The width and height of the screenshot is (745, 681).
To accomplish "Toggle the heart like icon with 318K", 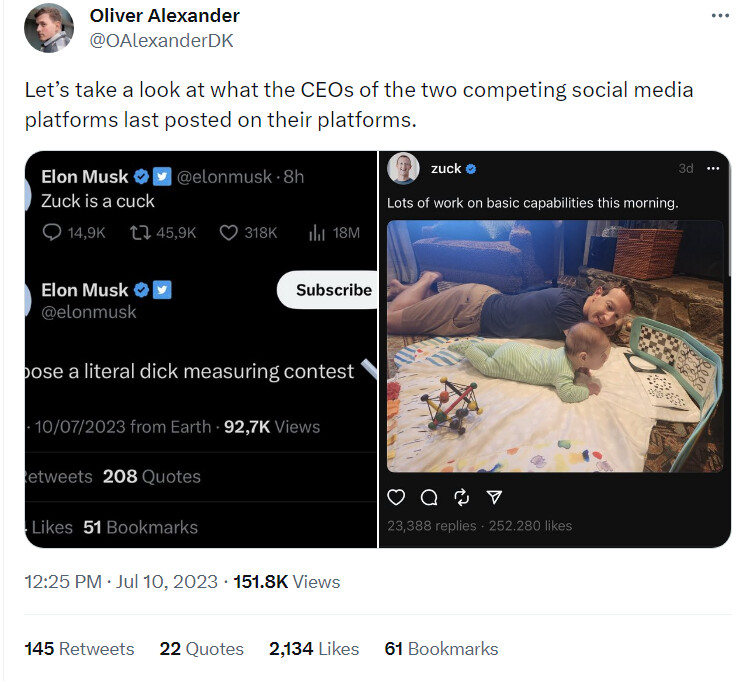I will coord(228,232).
